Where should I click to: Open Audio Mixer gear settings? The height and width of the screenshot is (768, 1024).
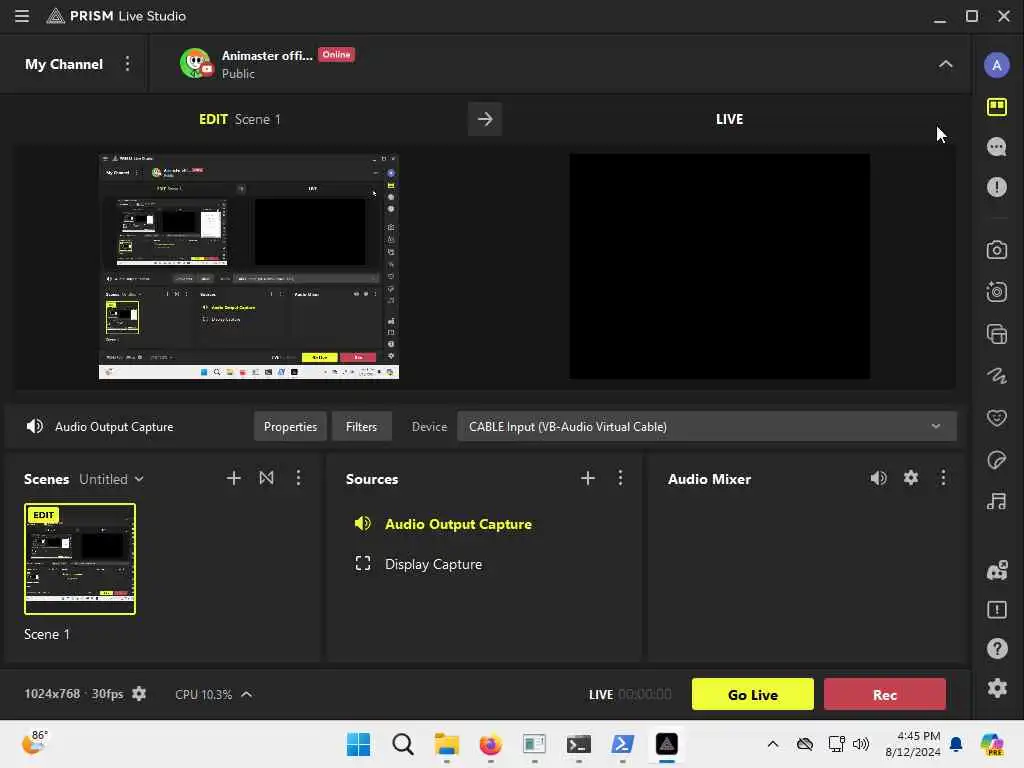(911, 478)
